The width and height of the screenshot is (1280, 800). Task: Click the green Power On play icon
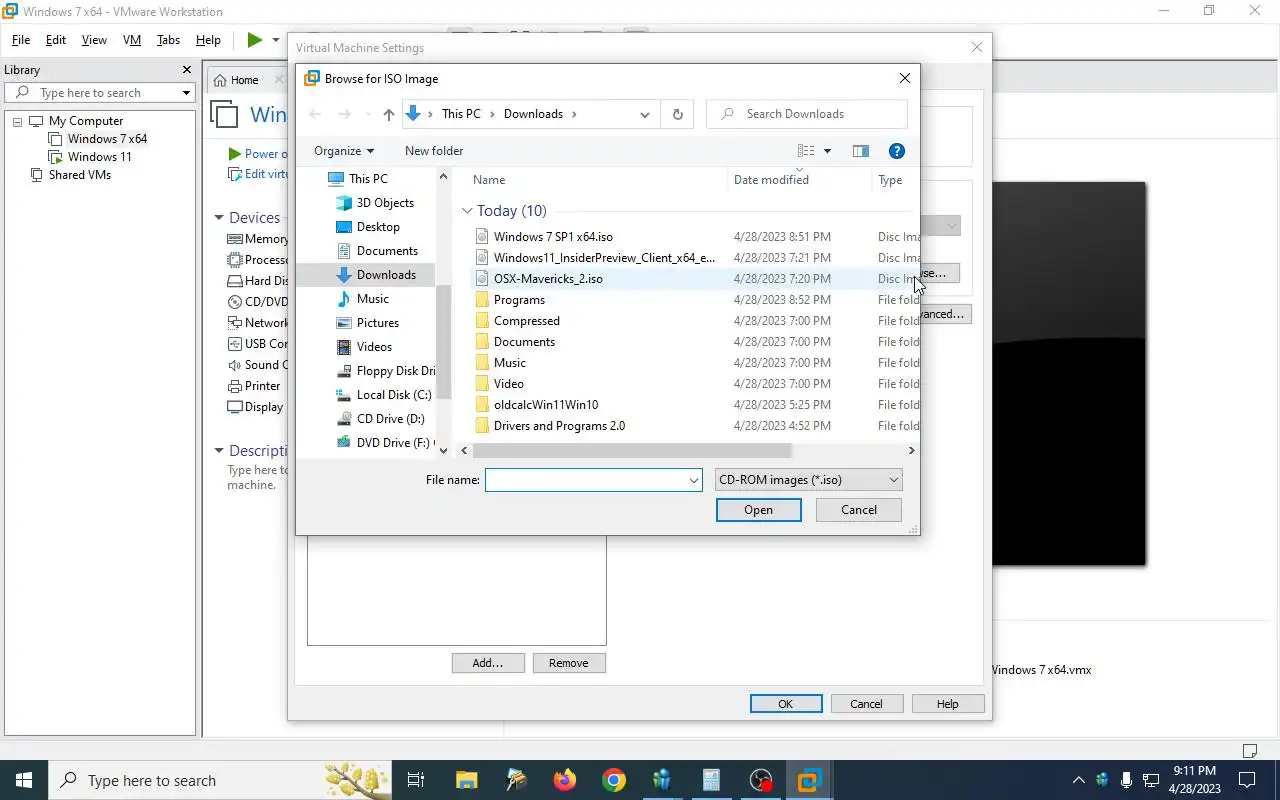[x=254, y=40]
